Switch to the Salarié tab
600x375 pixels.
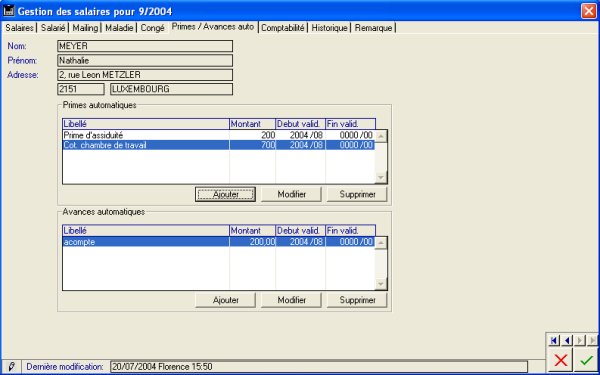[53, 28]
